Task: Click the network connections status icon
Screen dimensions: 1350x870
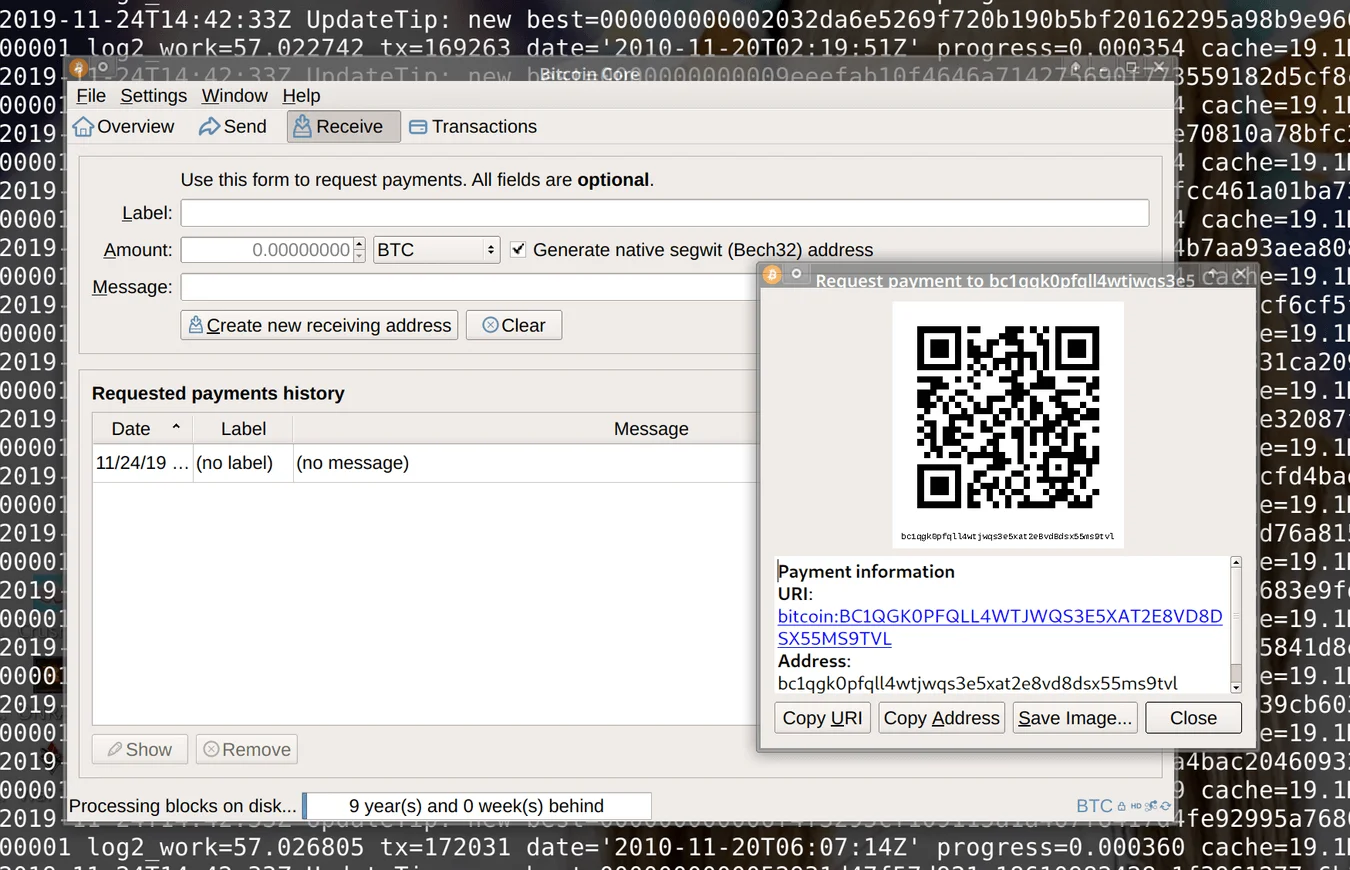Action: (x=1151, y=806)
